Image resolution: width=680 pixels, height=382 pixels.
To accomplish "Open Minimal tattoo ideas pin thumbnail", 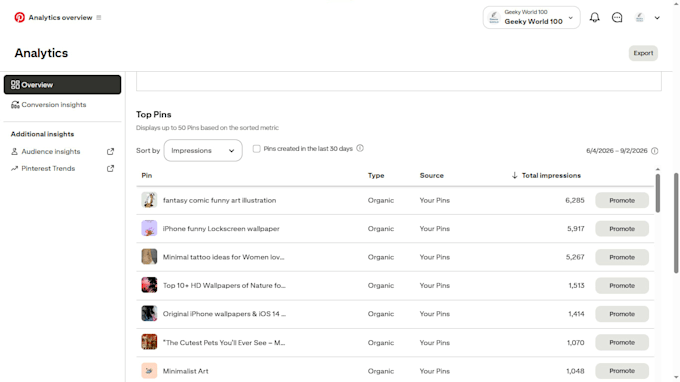I will coord(149,257).
